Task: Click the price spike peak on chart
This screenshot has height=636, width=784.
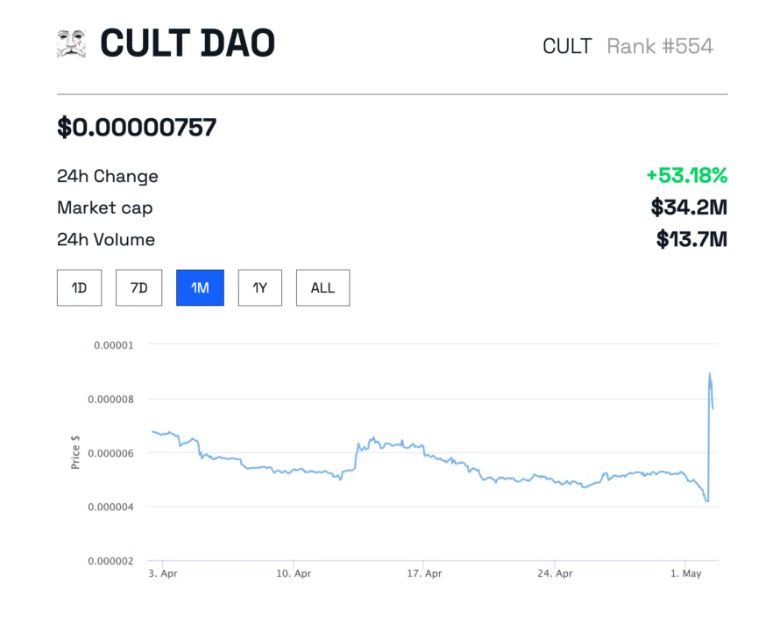Action: click(710, 374)
